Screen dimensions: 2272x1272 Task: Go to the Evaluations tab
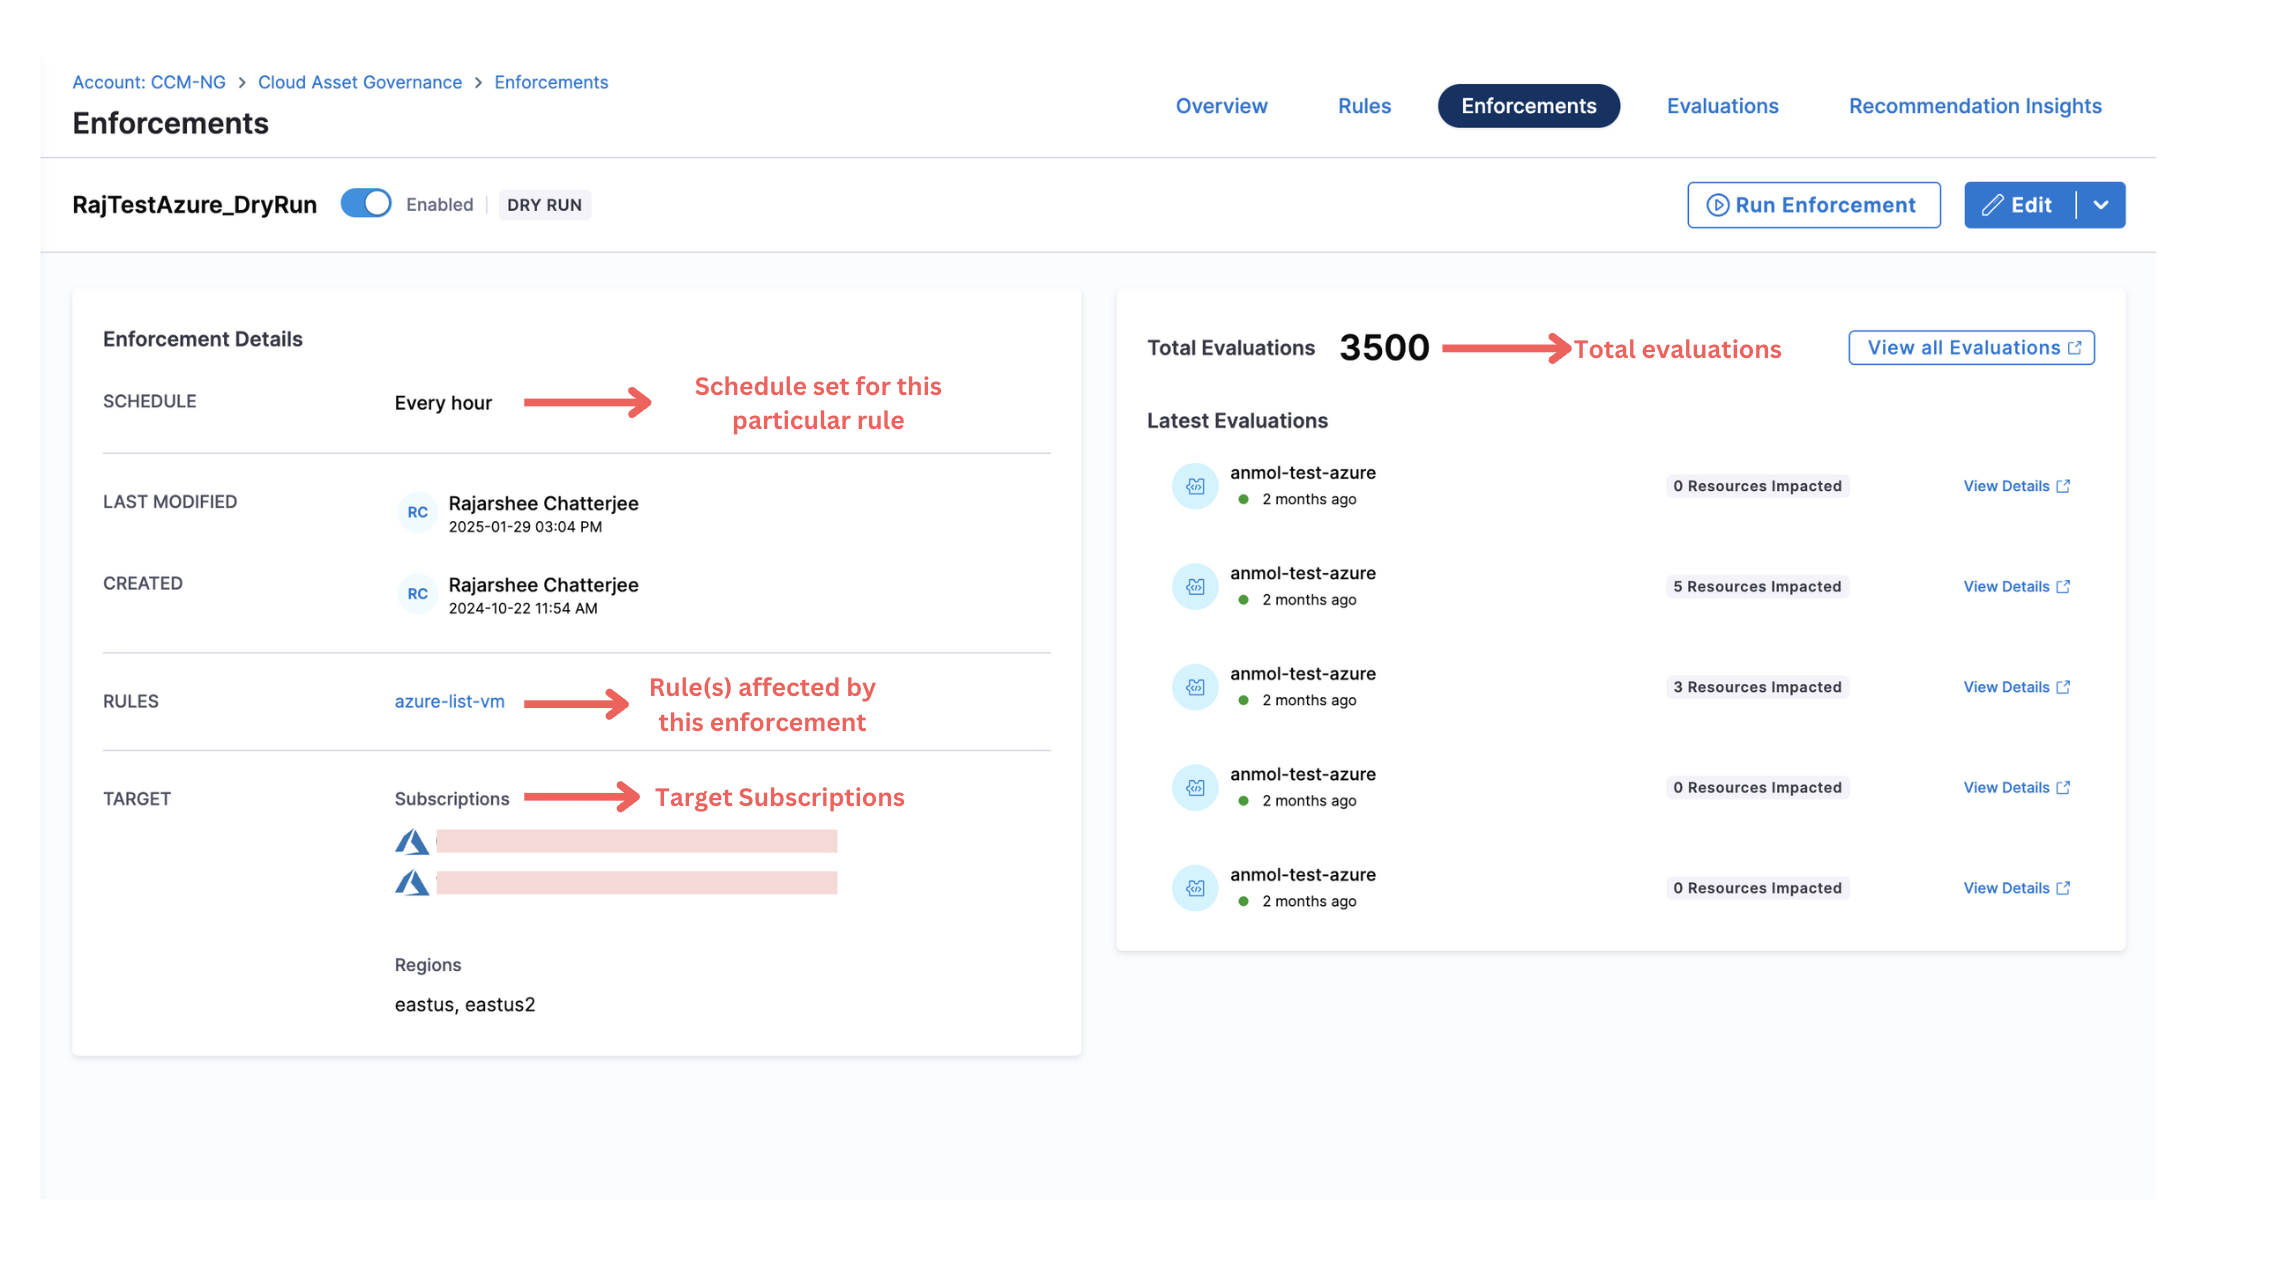[x=1722, y=106]
